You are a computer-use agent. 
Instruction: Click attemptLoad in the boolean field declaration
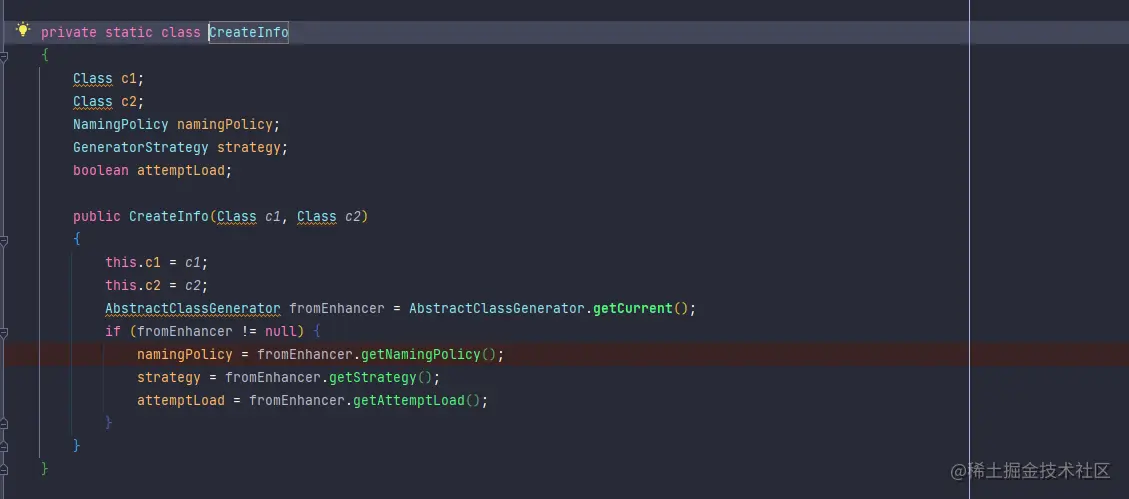coord(181,171)
